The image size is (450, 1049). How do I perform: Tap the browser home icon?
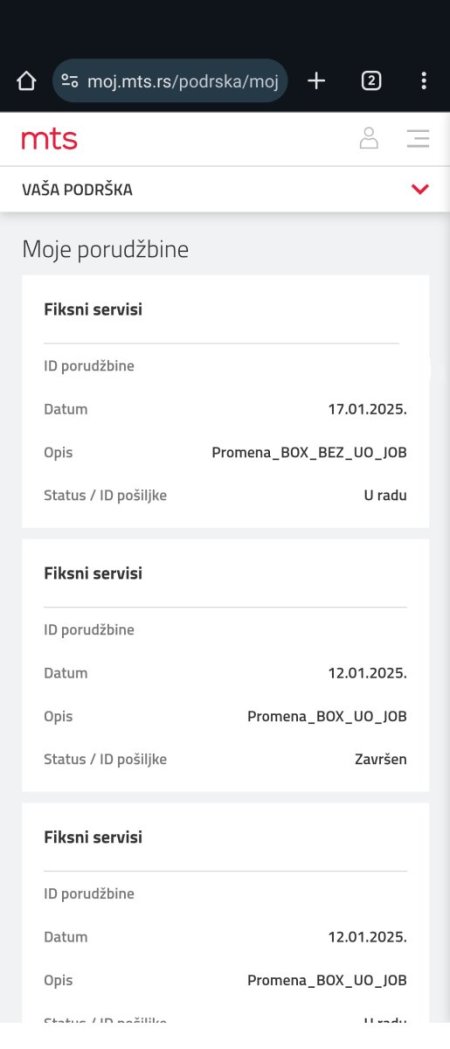(26, 82)
